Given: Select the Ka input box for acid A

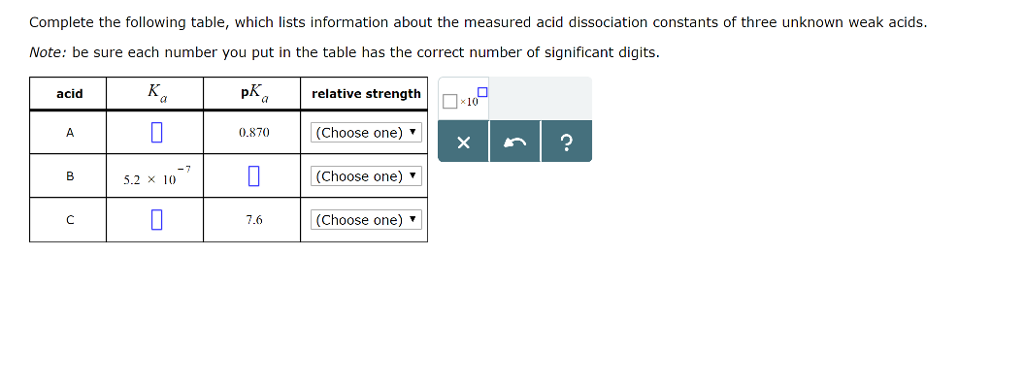Looking at the screenshot, I should pyautogui.click(x=155, y=133).
